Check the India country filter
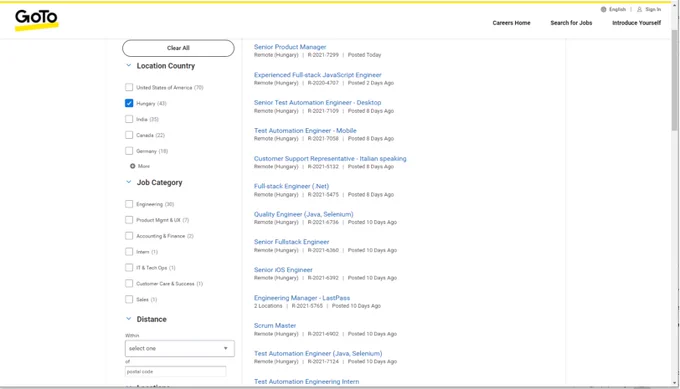This screenshot has height=389, width=680. click(x=129, y=119)
